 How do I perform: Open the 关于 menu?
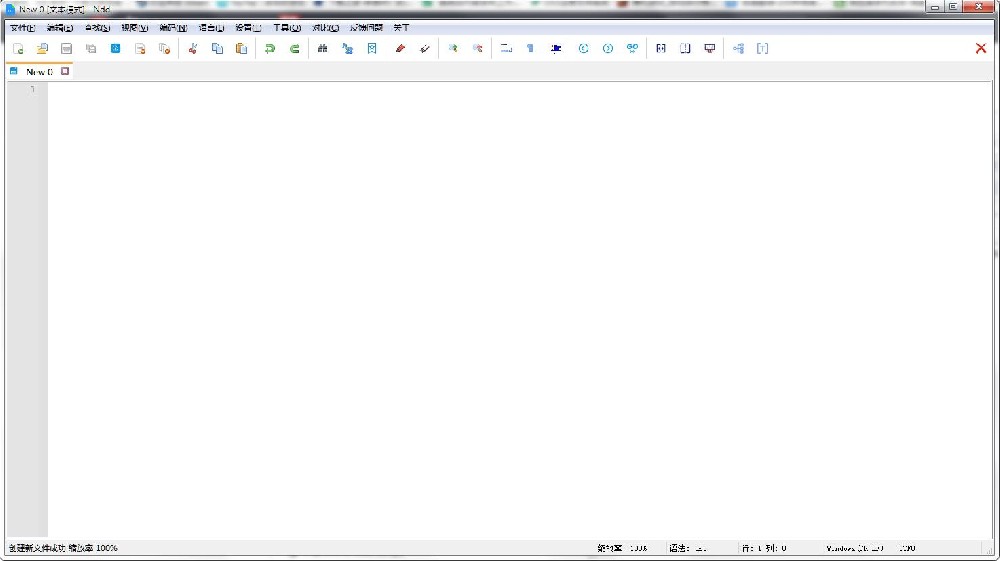(x=401, y=27)
